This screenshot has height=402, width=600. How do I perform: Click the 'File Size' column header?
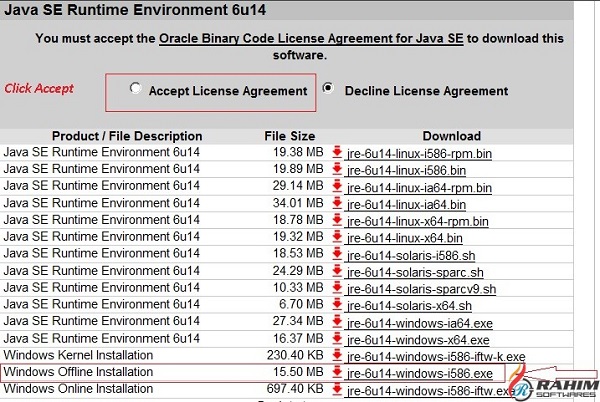(x=290, y=136)
